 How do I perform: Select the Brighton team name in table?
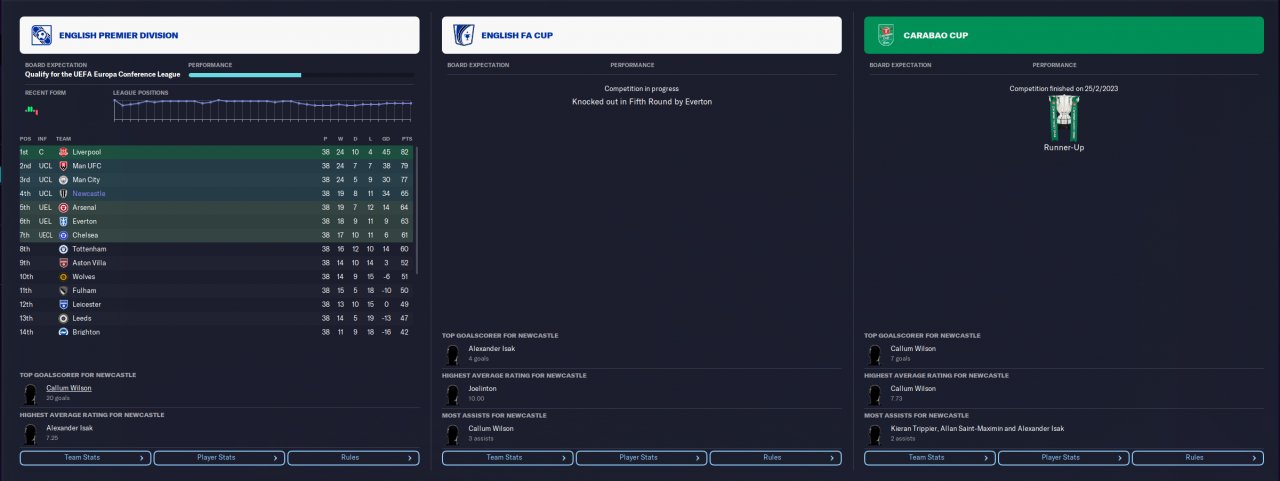86,332
